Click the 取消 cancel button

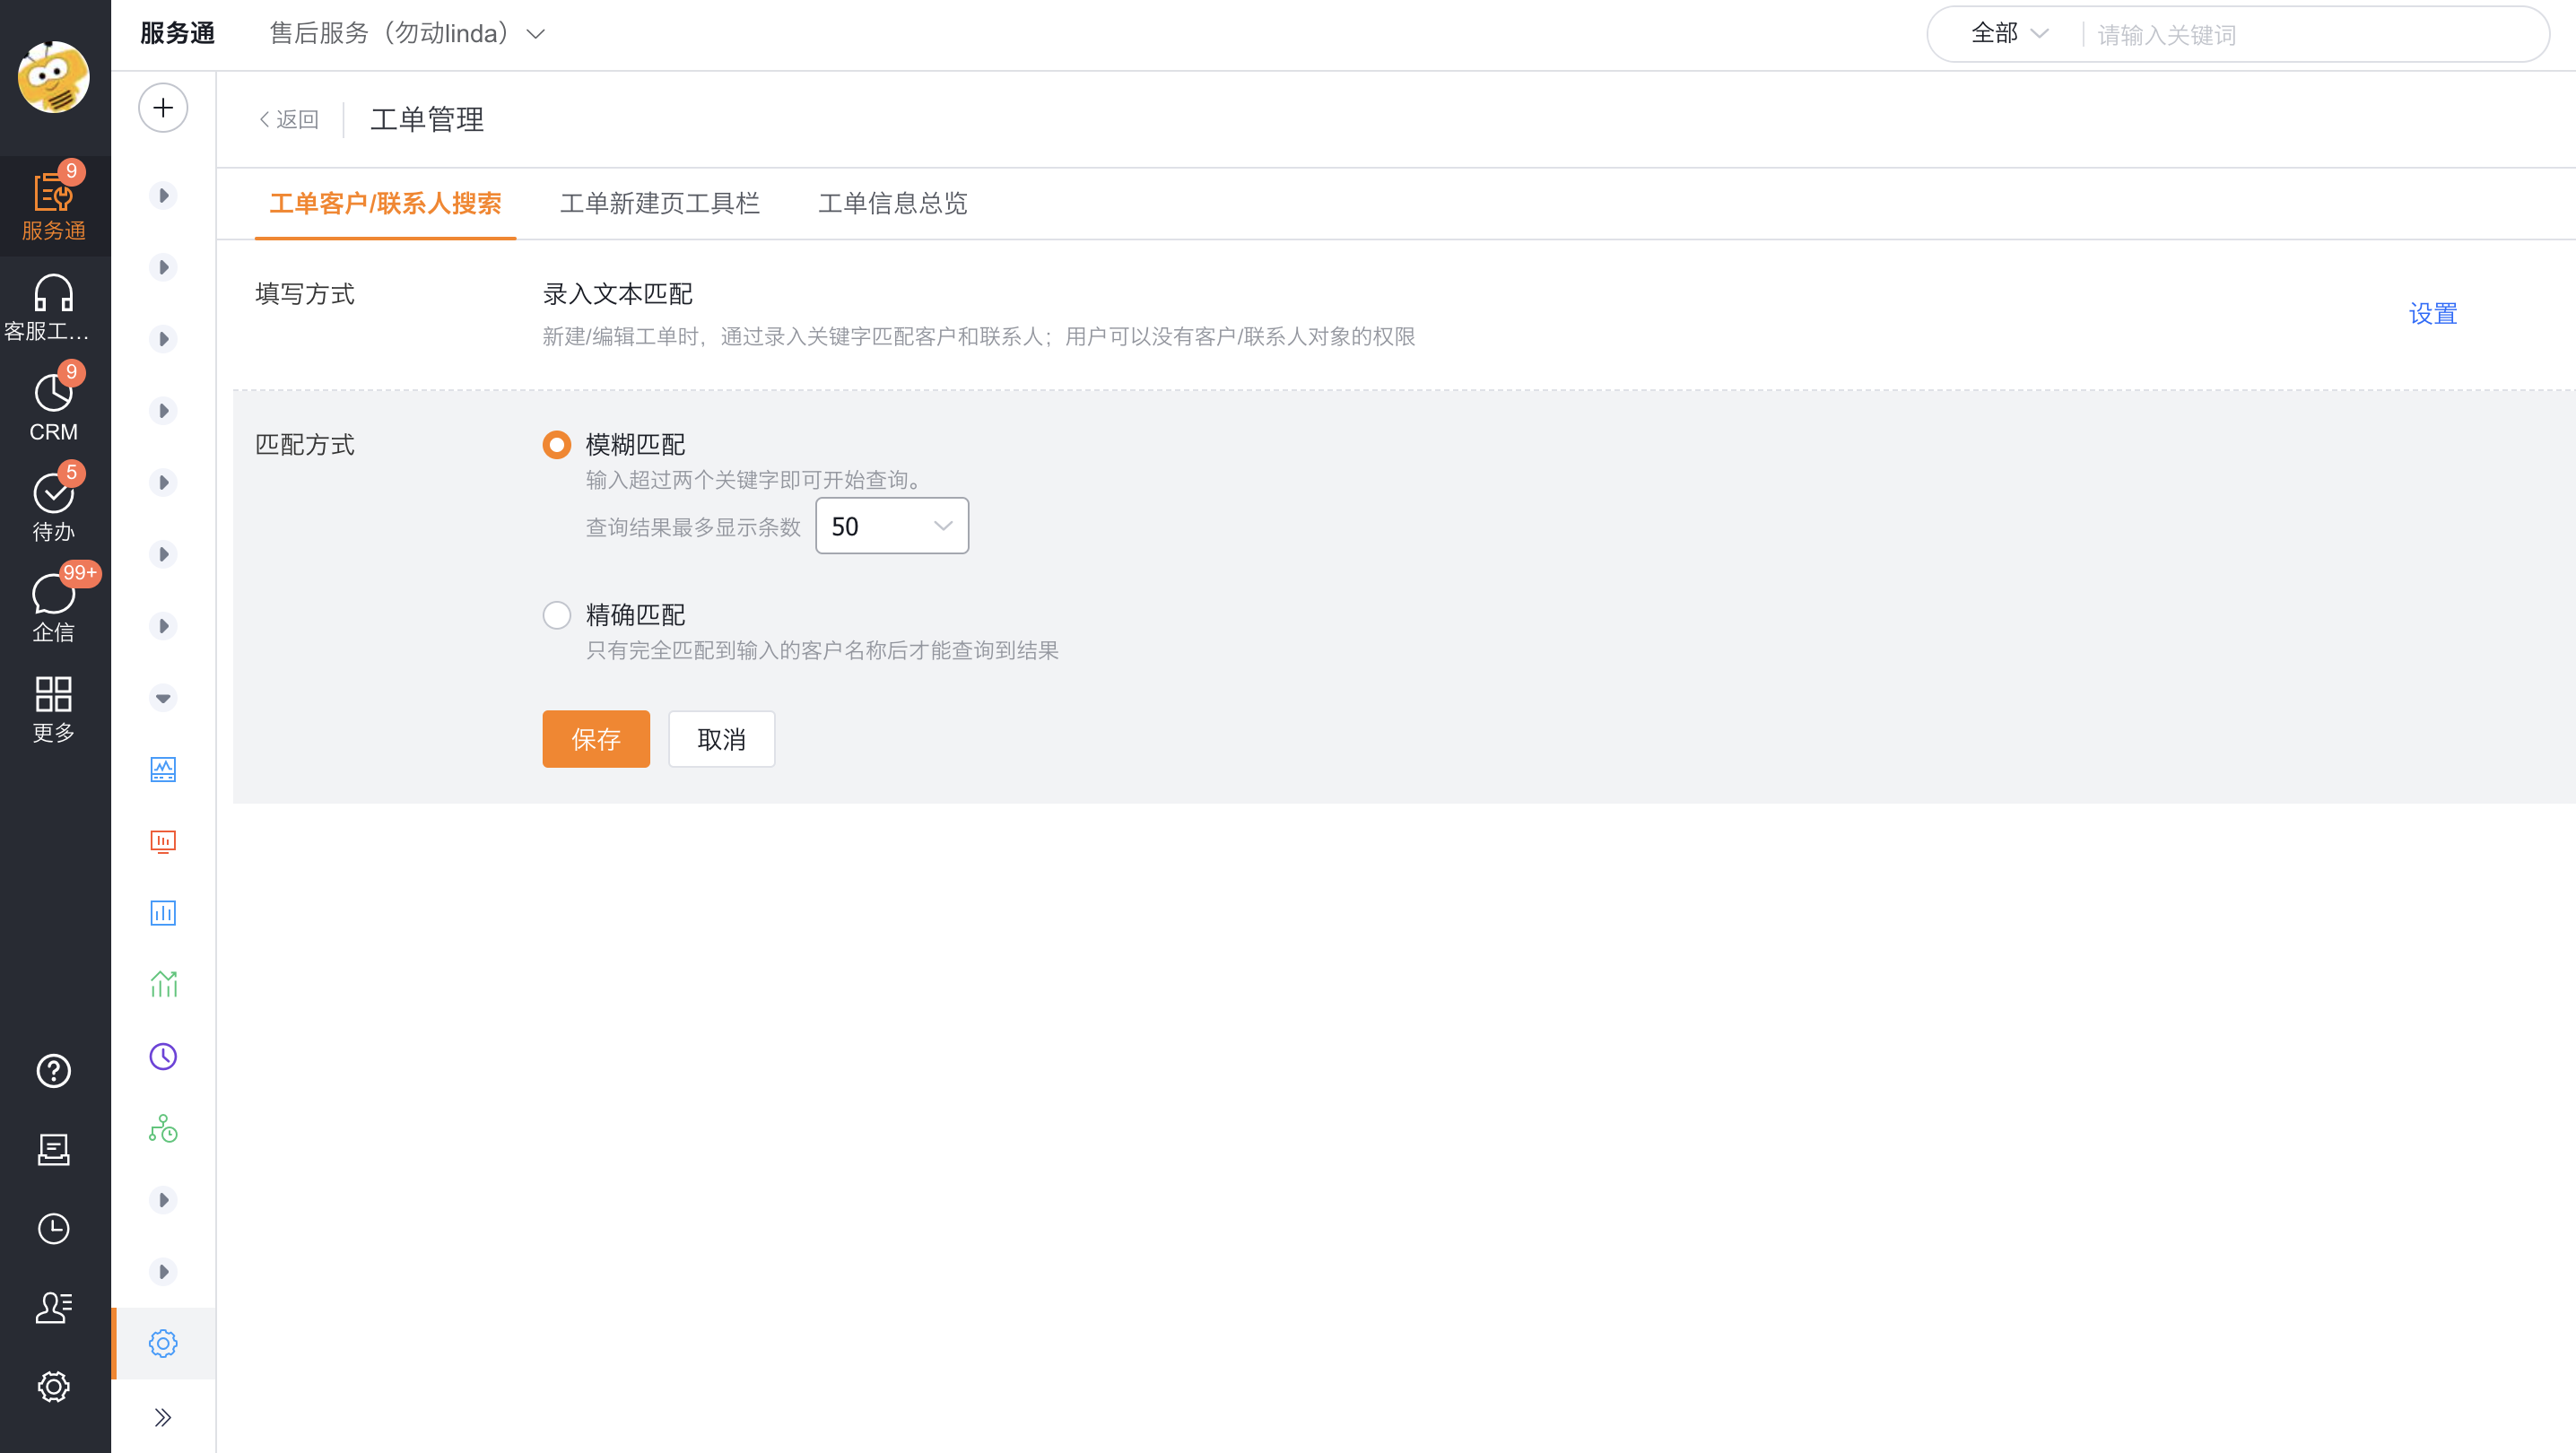[722, 739]
